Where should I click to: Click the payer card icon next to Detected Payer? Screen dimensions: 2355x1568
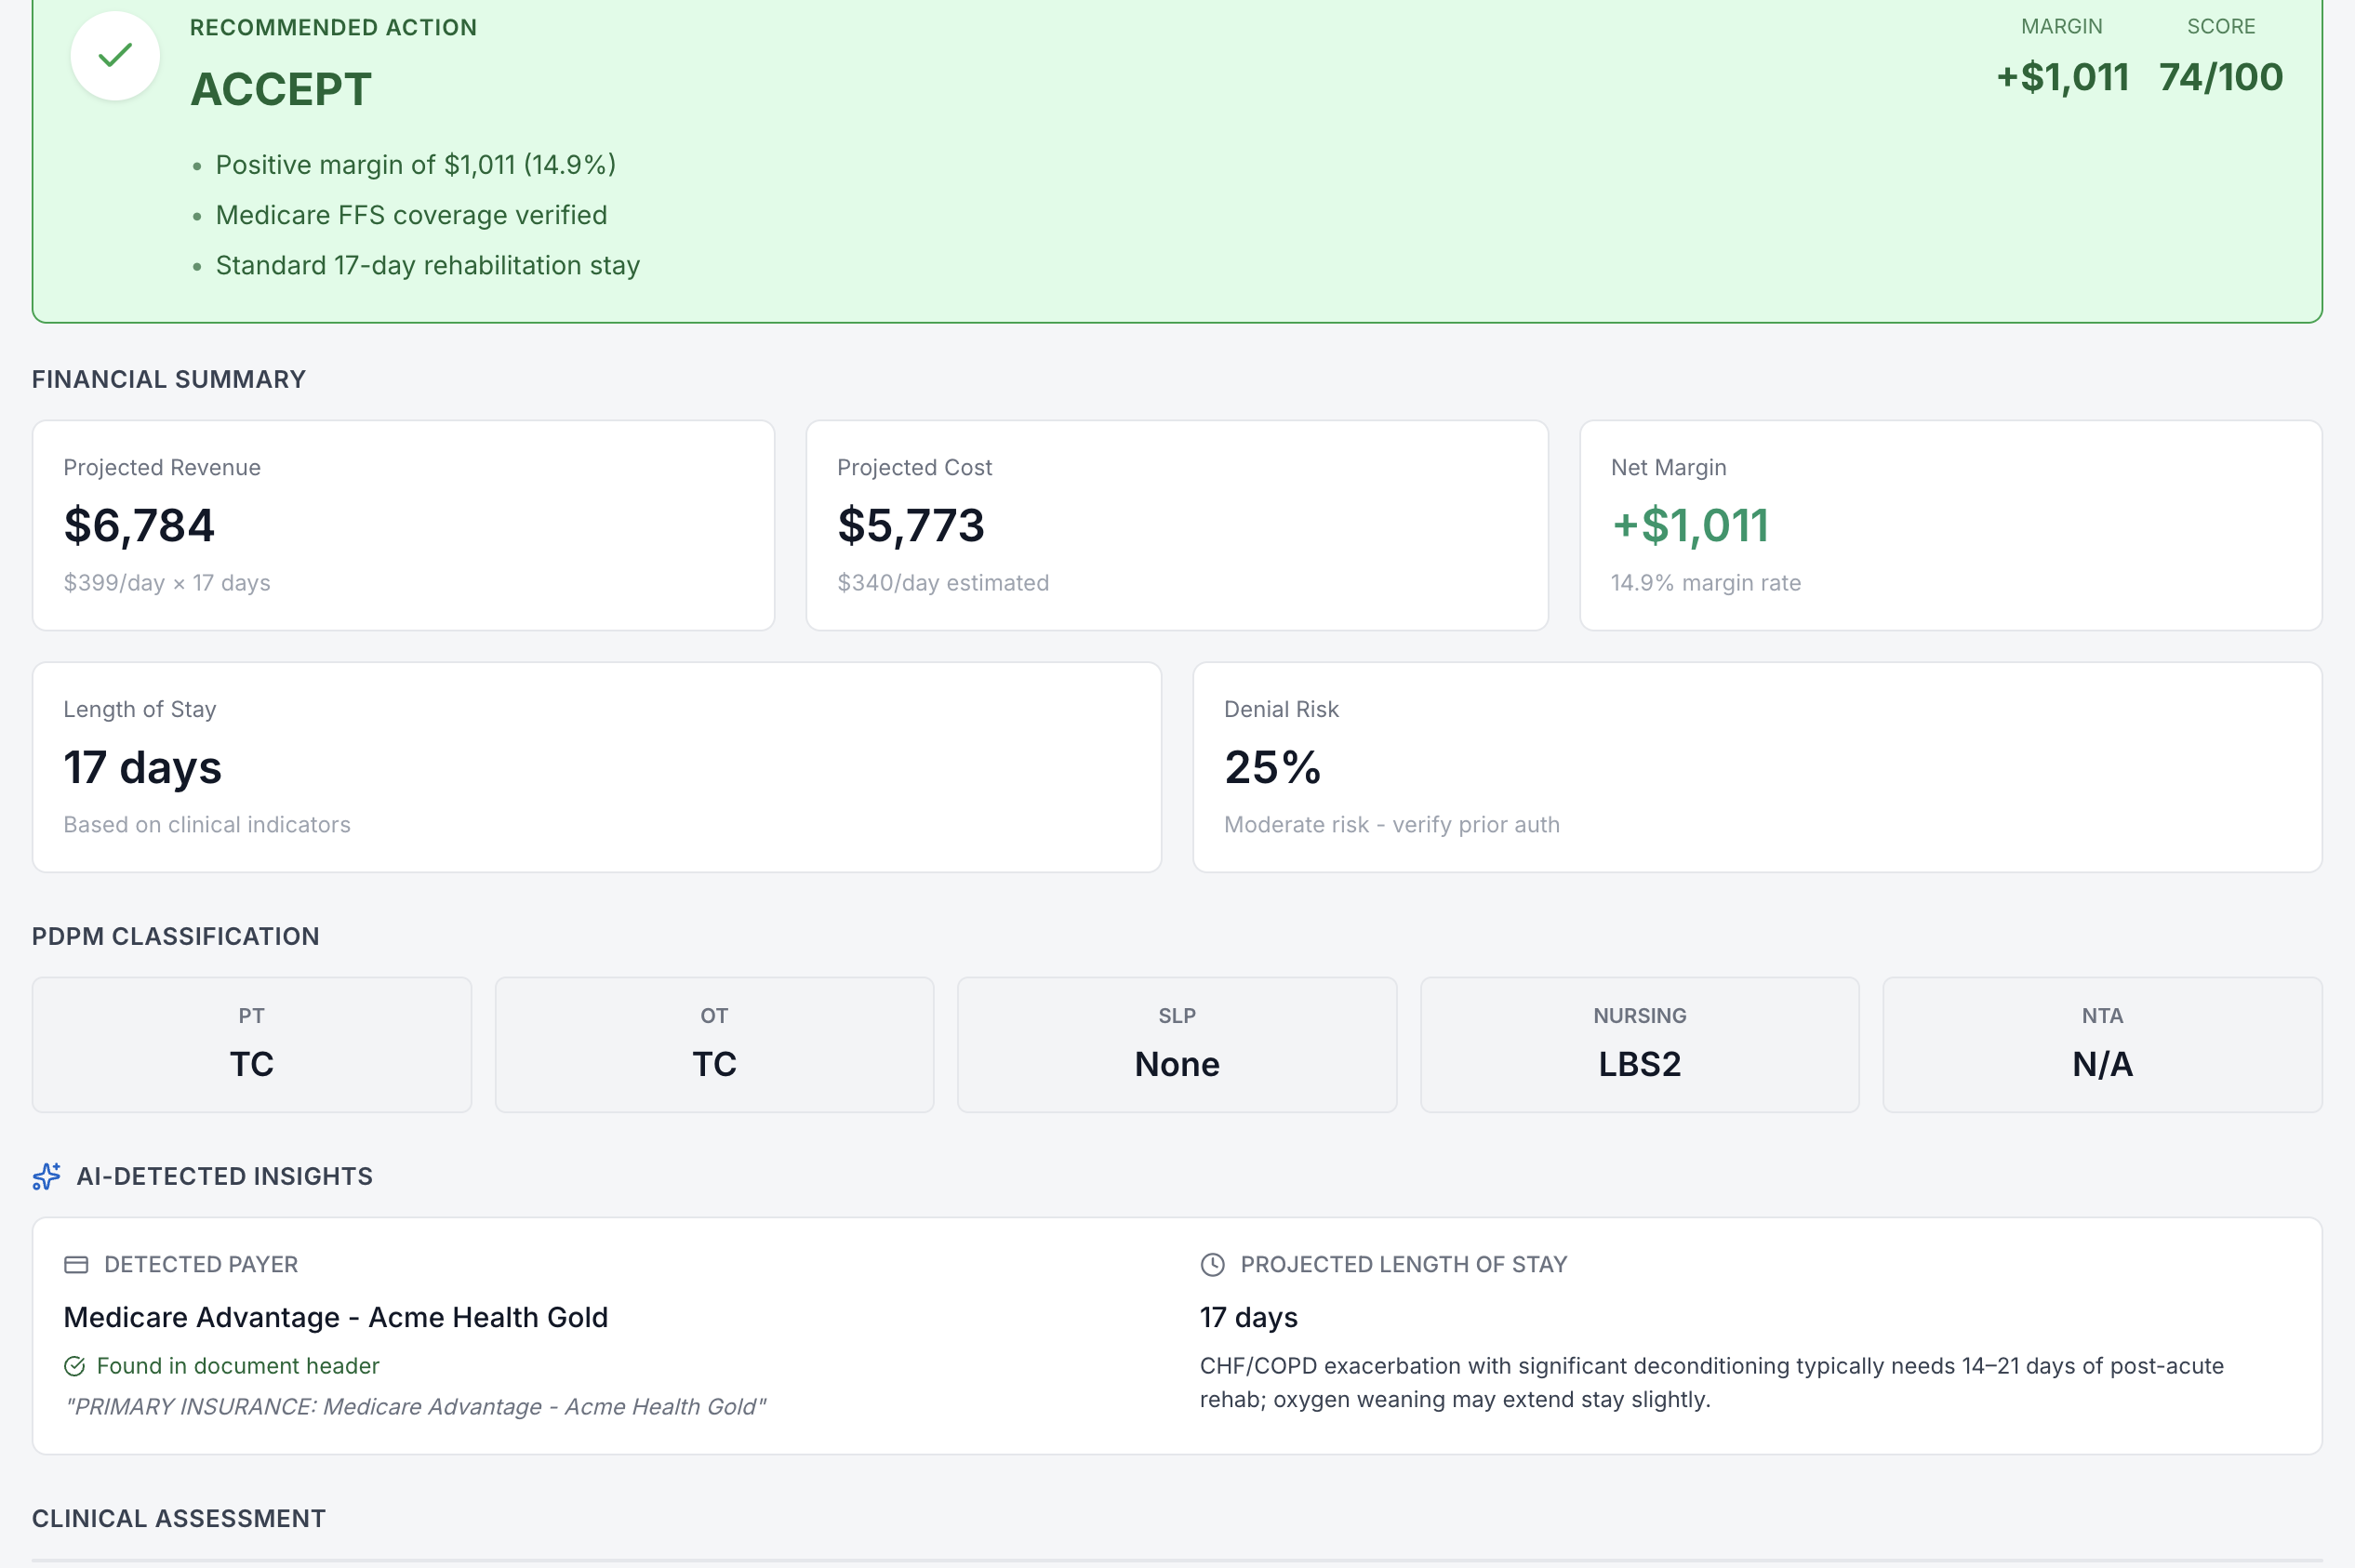(x=75, y=1263)
